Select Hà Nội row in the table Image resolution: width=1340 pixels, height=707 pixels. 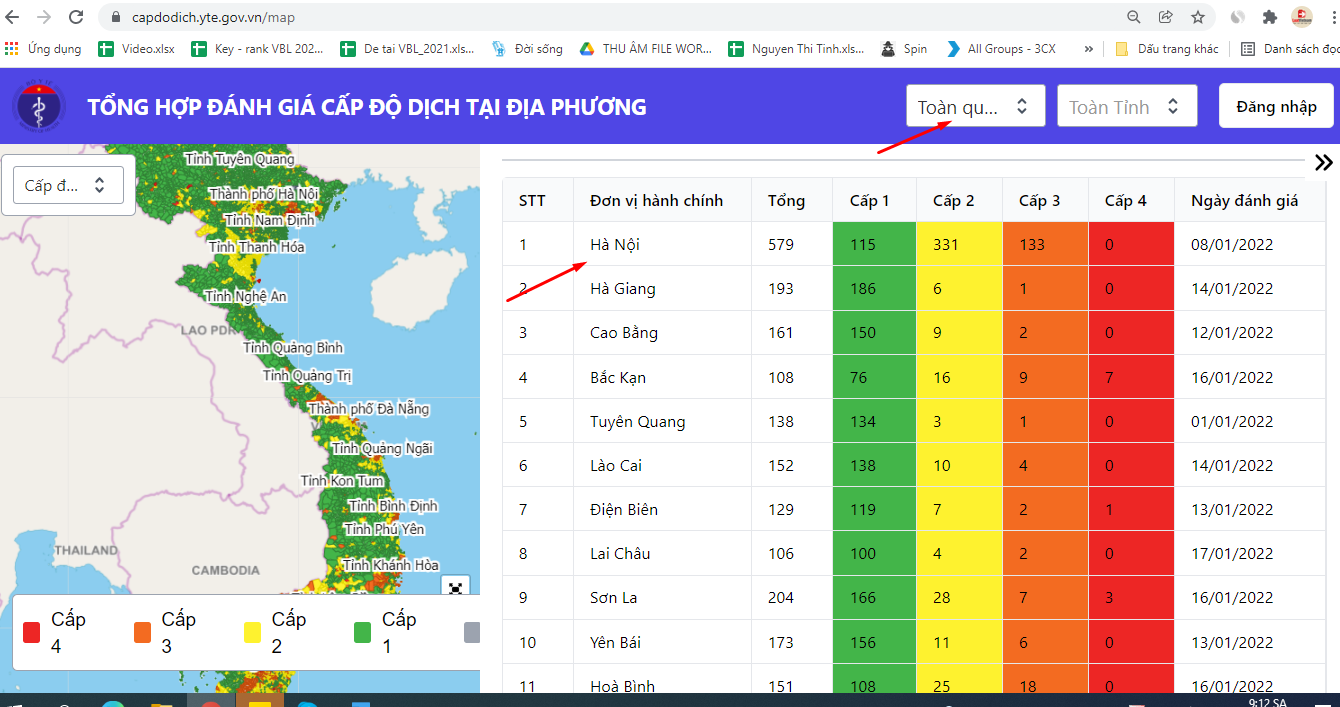[614, 244]
